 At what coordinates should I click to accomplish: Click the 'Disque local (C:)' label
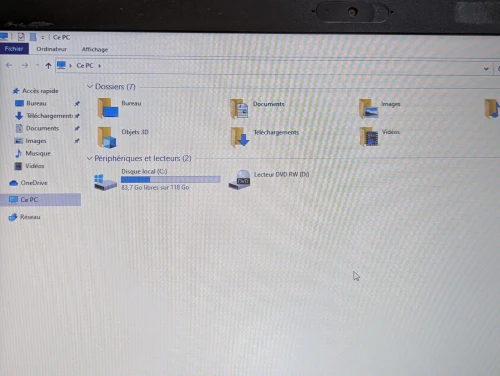coord(144,171)
